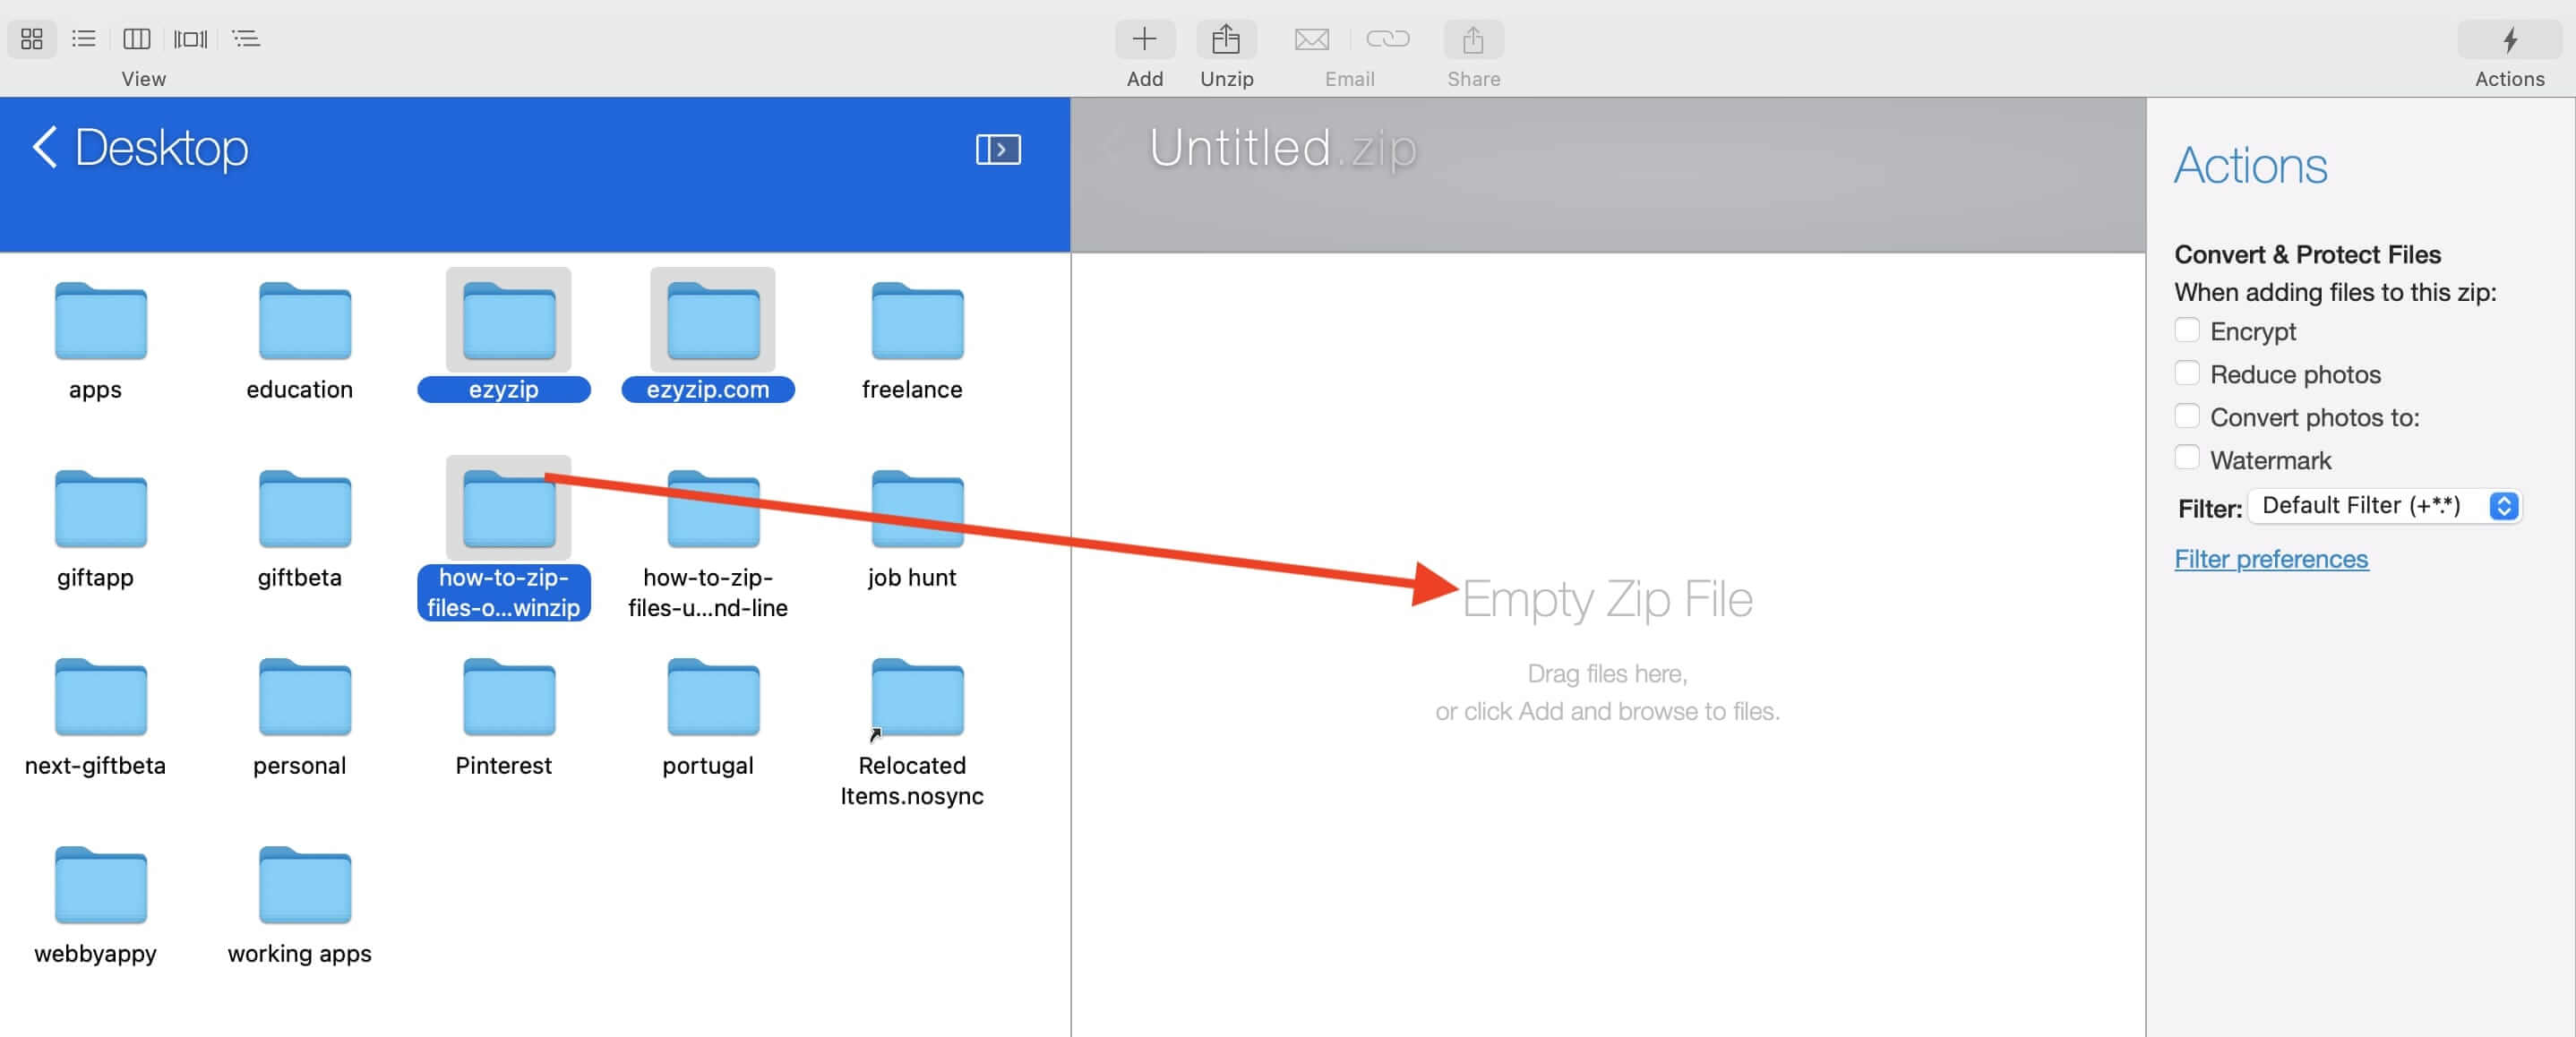Select the how-to-zip-files-o...winzip folder
Screen dimensions: 2576x1037
[502, 536]
